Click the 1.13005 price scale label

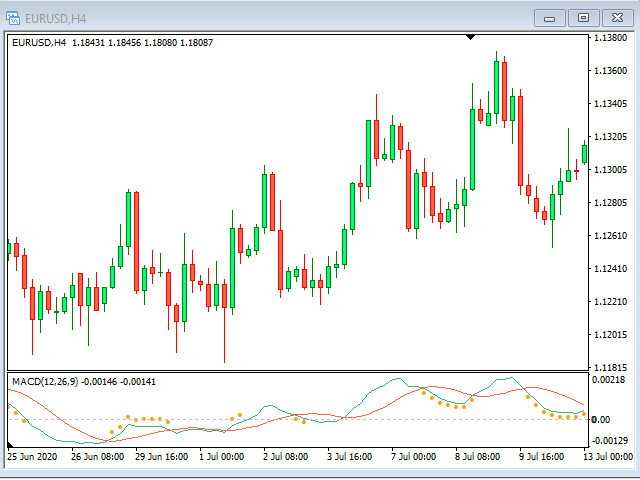pyautogui.click(x=610, y=169)
